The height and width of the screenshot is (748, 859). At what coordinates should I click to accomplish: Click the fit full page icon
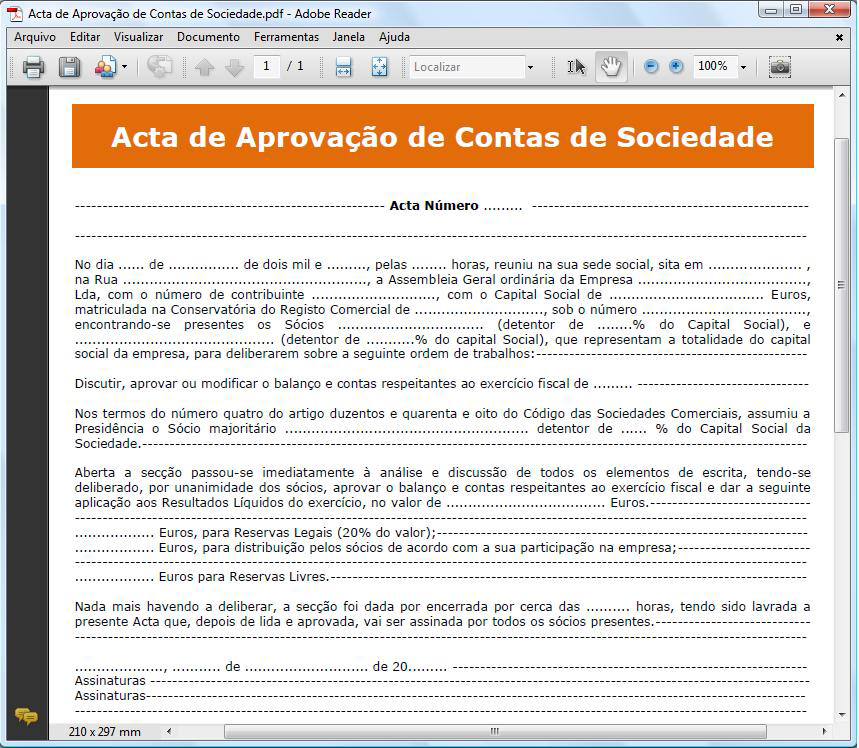click(379, 67)
